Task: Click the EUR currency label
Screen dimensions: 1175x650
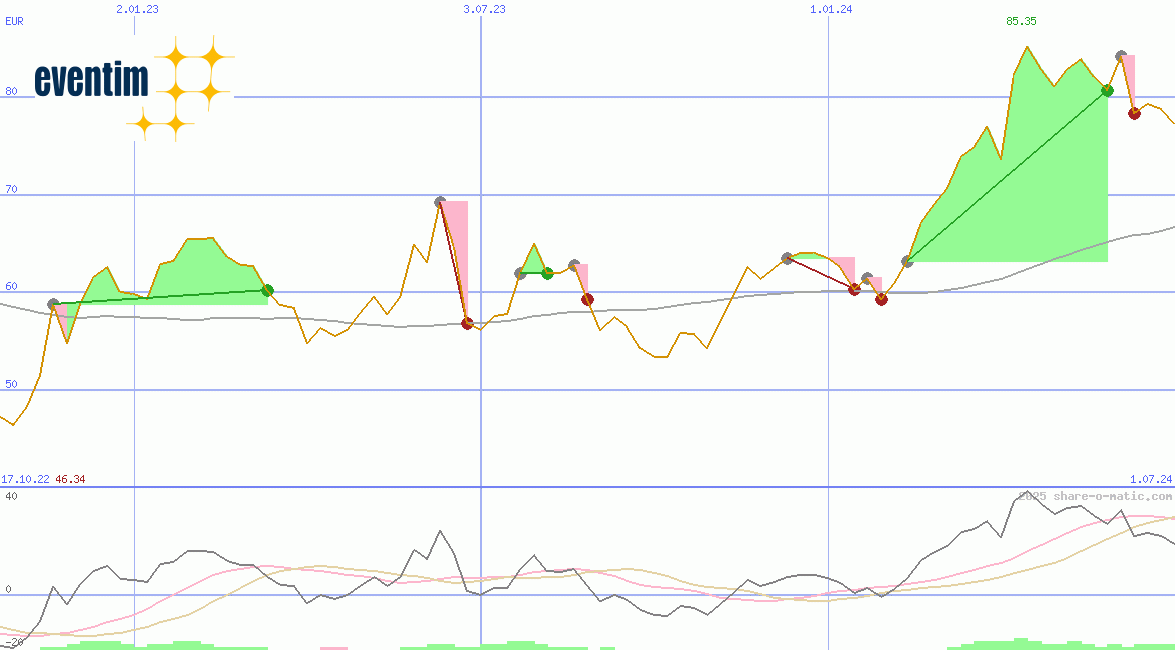Action: point(14,21)
